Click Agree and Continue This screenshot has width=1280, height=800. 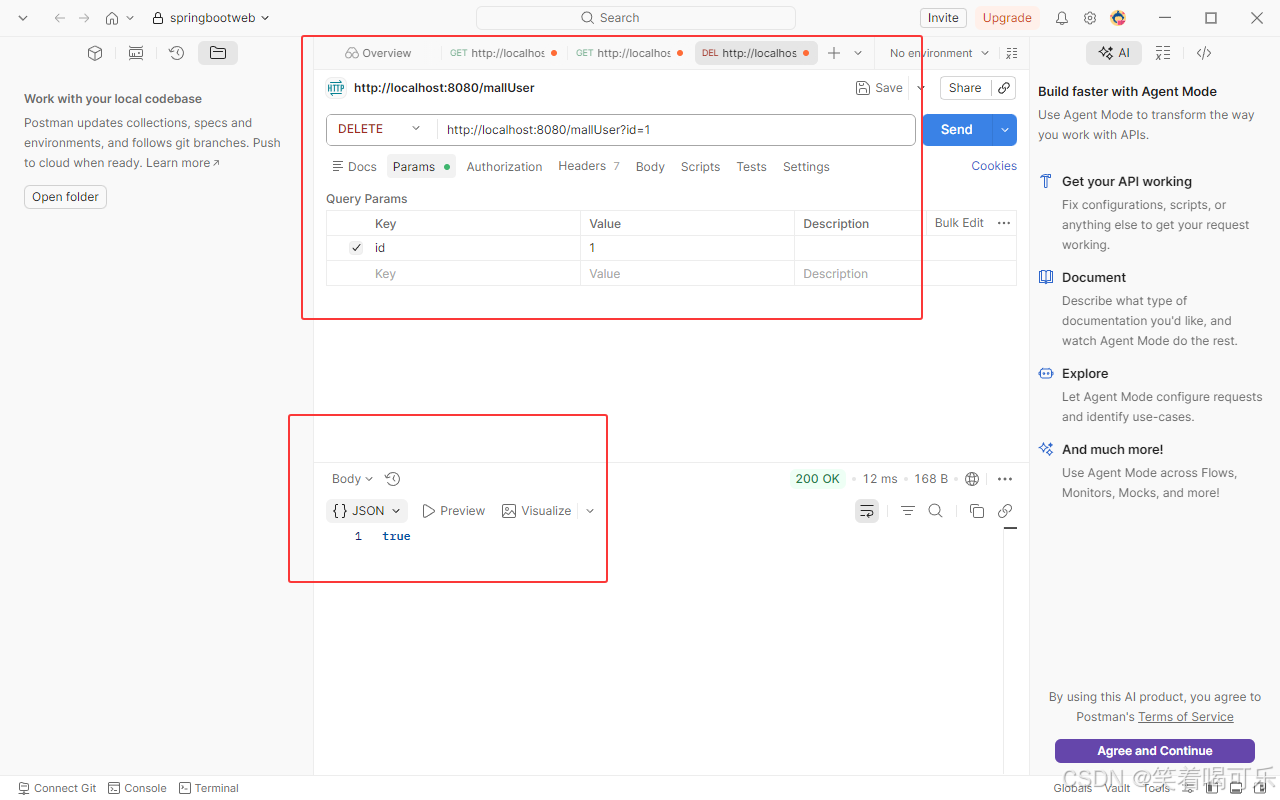1155,751
